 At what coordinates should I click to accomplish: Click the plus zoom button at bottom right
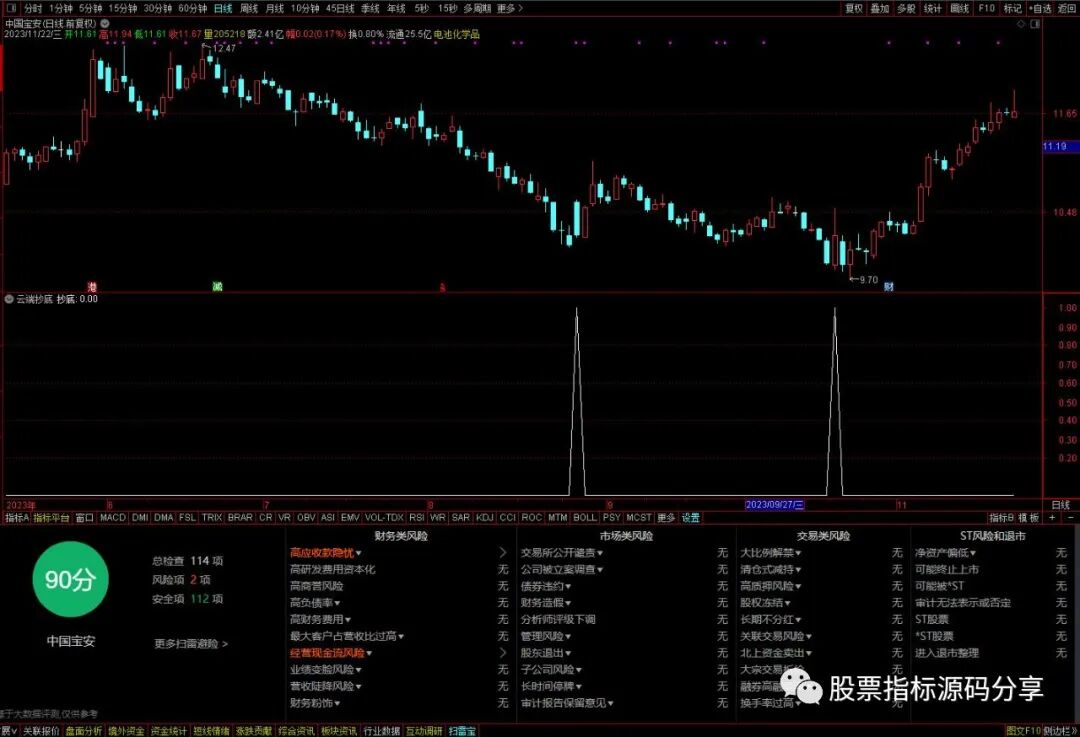point(1052,517)
